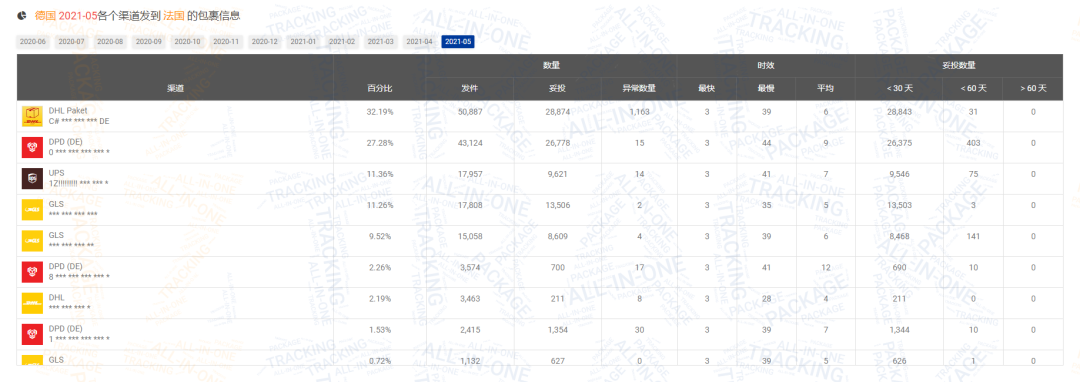Click the 平均 time column header

(825, 88)
